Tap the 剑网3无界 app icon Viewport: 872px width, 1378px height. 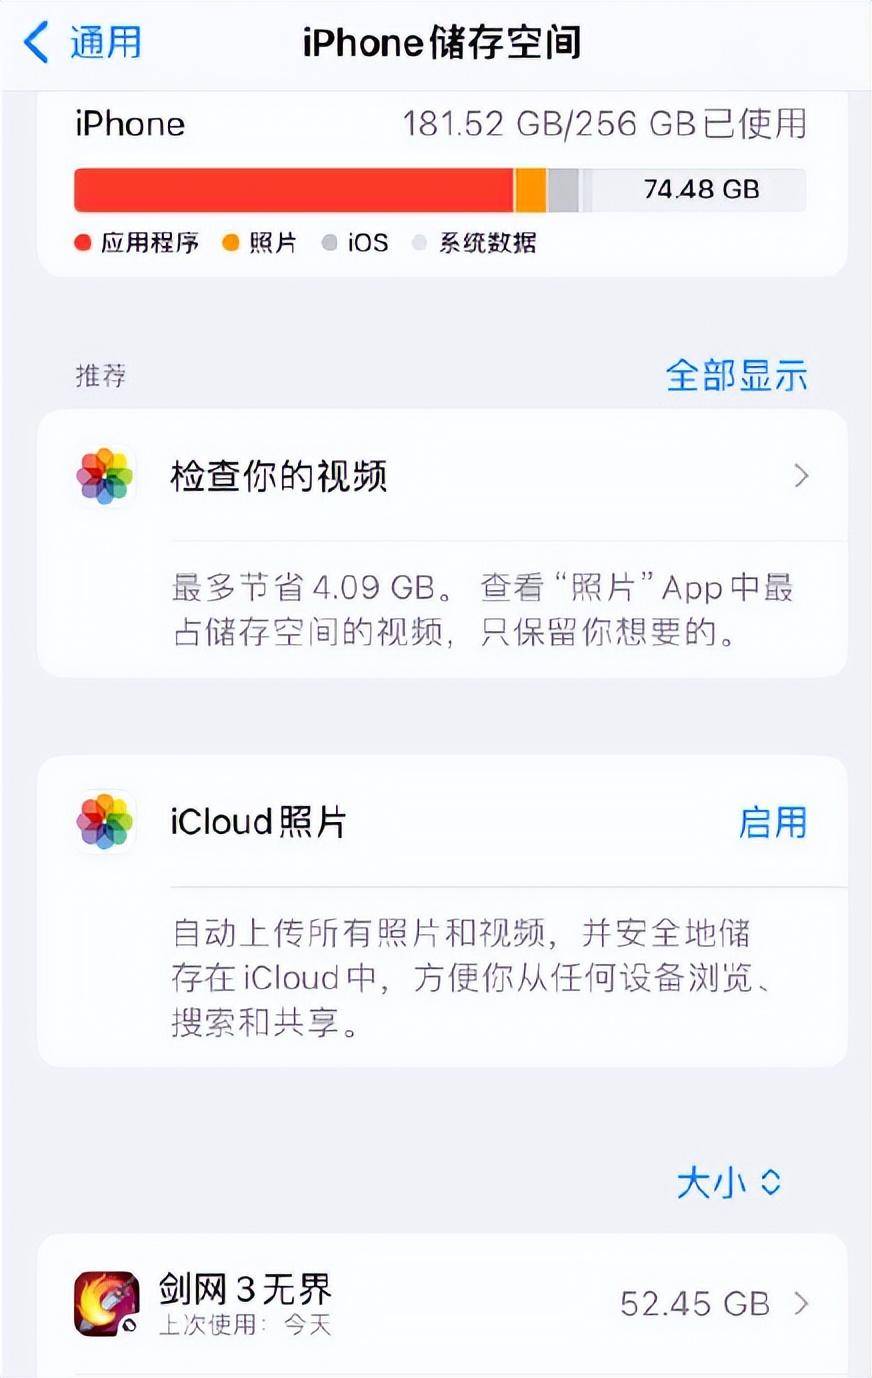click(106, 1303)
